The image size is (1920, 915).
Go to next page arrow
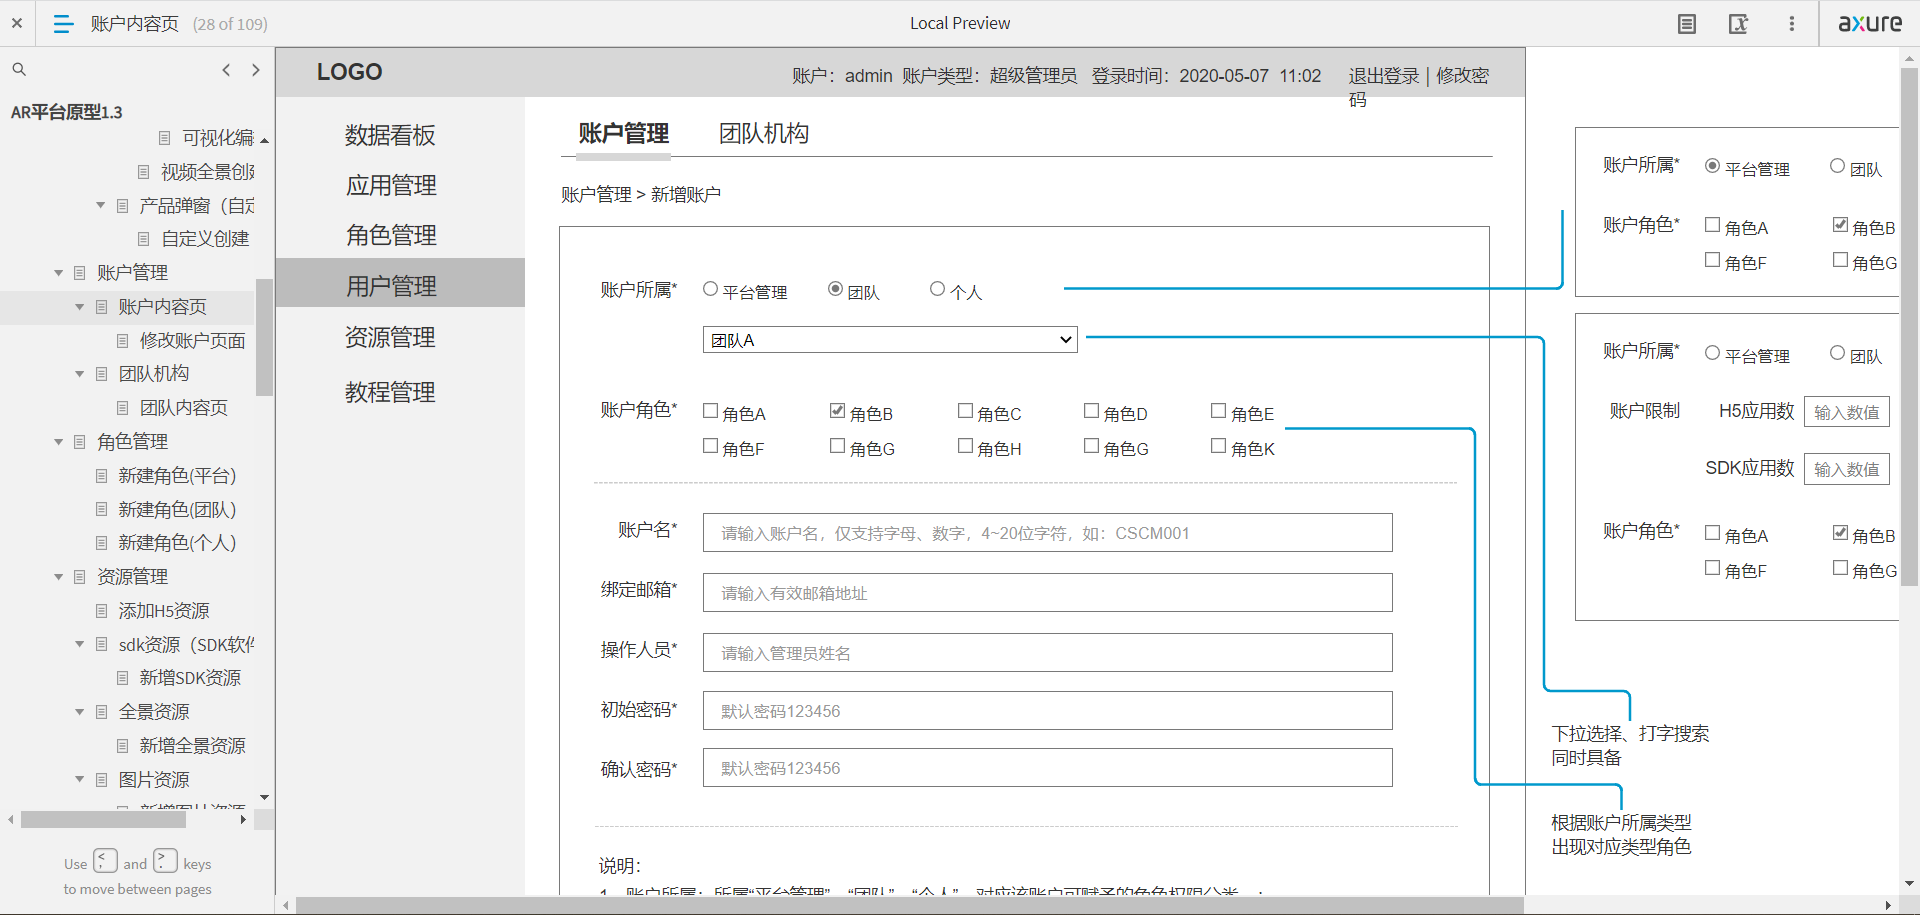point(256,69)
